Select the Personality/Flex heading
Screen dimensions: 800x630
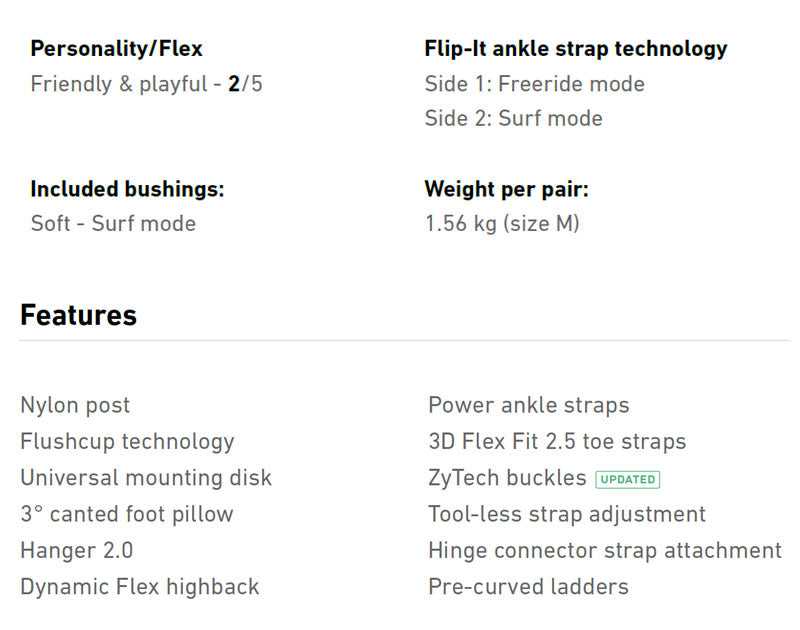click(x=117, y=49)
